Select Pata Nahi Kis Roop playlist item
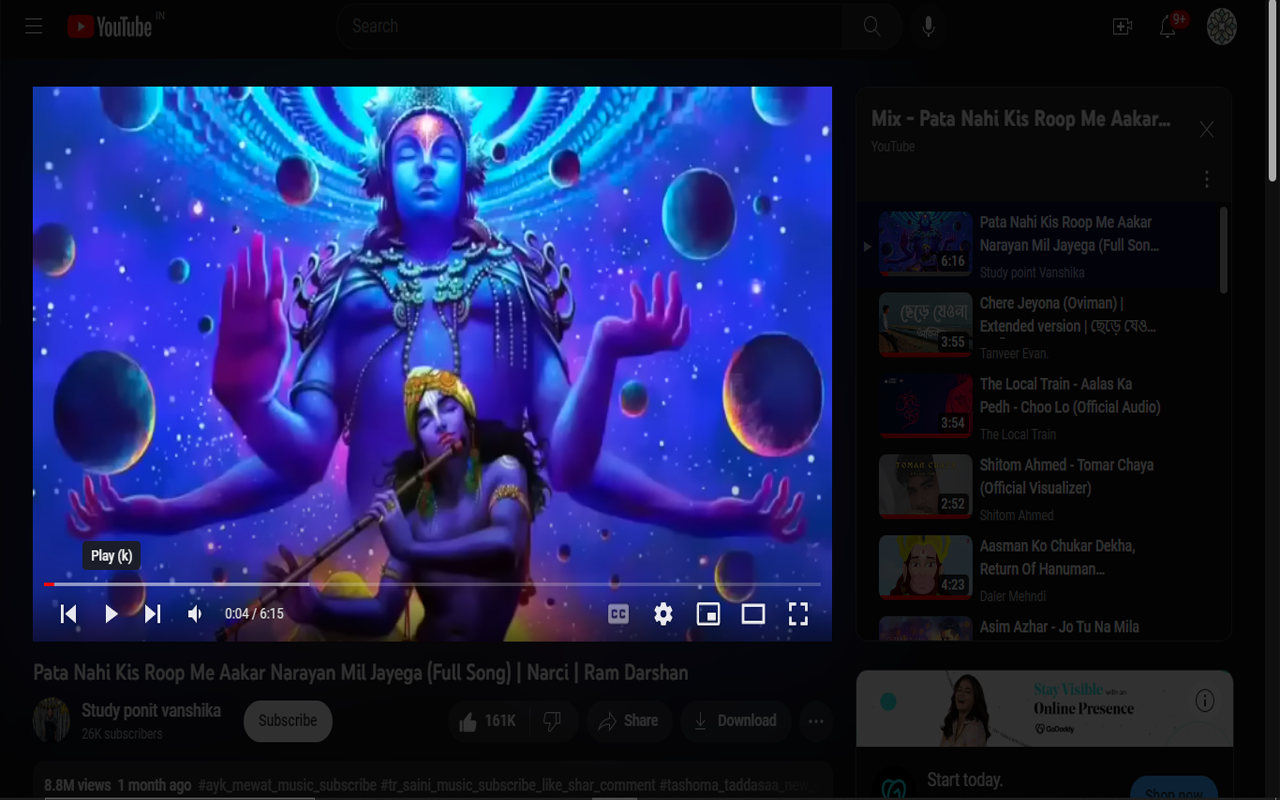 point(1039,246)
